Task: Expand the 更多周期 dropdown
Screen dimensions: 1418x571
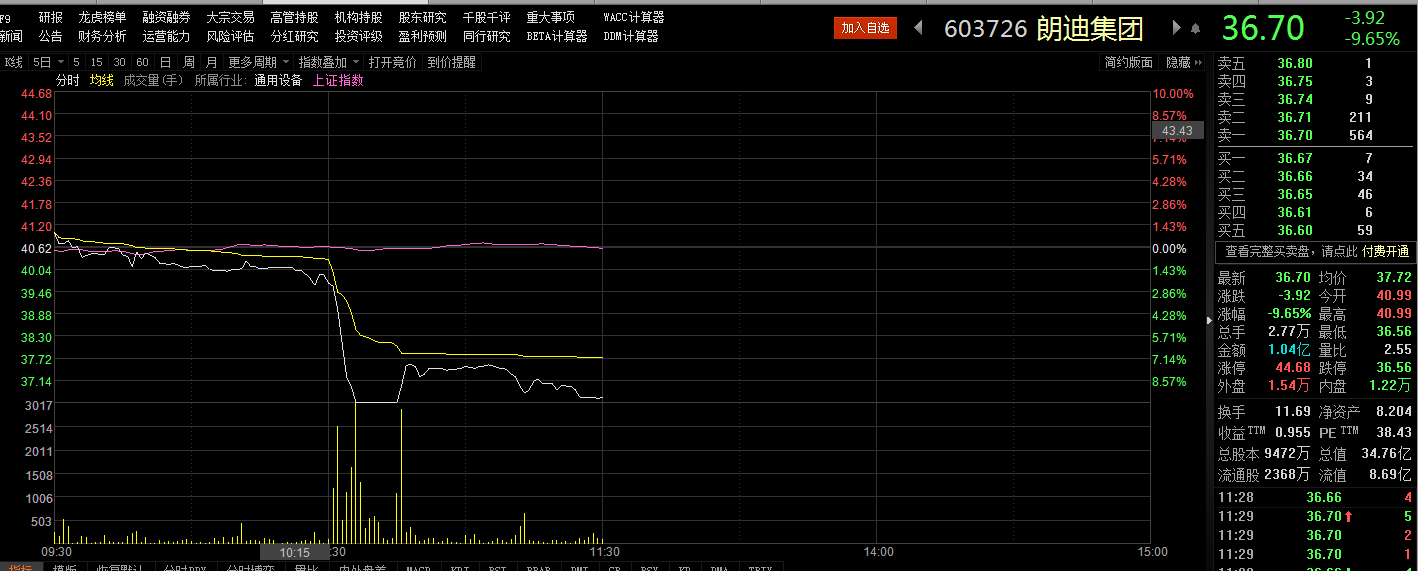Action: pos(257,62)
